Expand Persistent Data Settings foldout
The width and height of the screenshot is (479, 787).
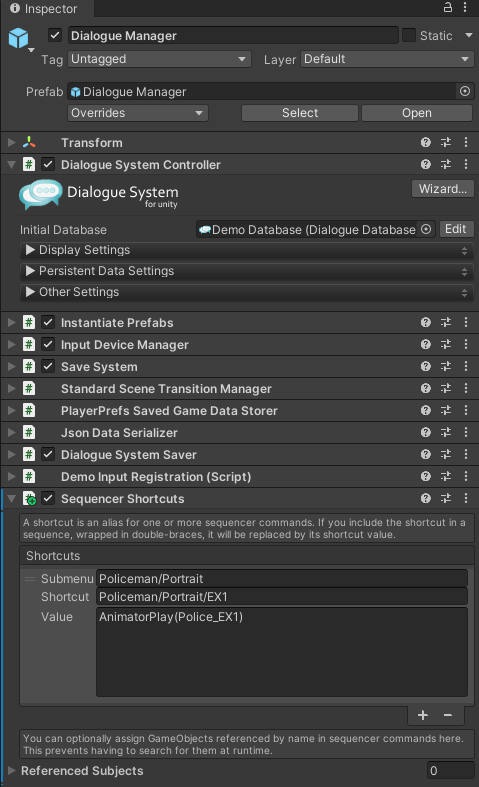pyautogui.click(x=30, y=271)
